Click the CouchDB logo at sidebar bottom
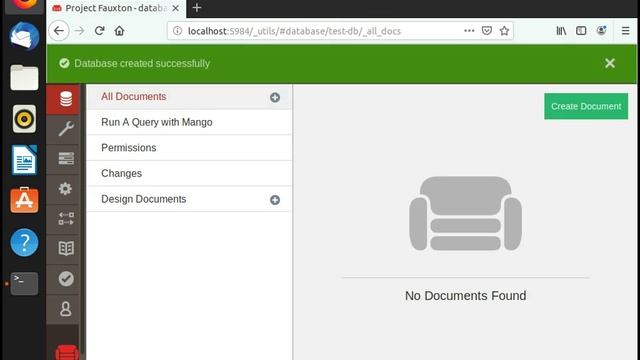Viewport: 640px width, 360px height. [x=67, y=352]
